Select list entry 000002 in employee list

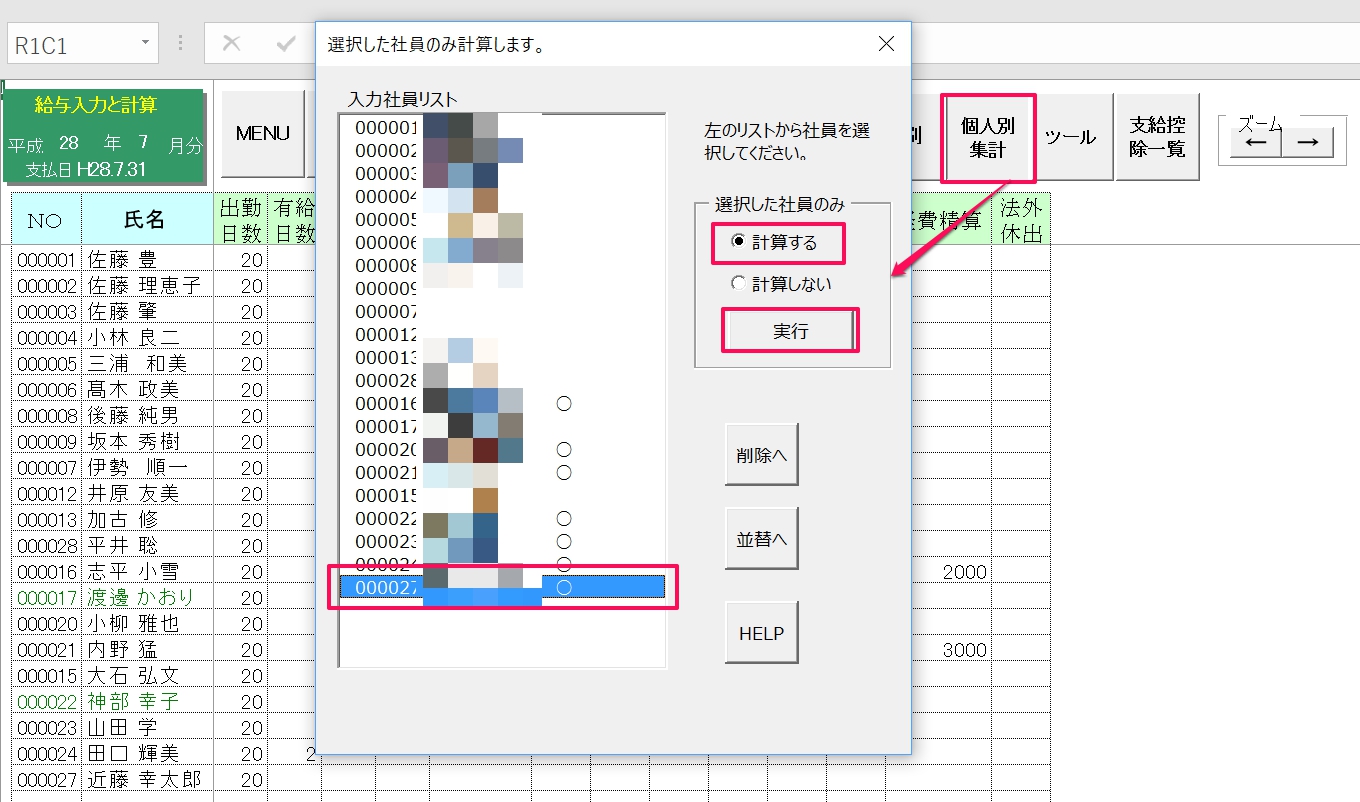point(502,150)
